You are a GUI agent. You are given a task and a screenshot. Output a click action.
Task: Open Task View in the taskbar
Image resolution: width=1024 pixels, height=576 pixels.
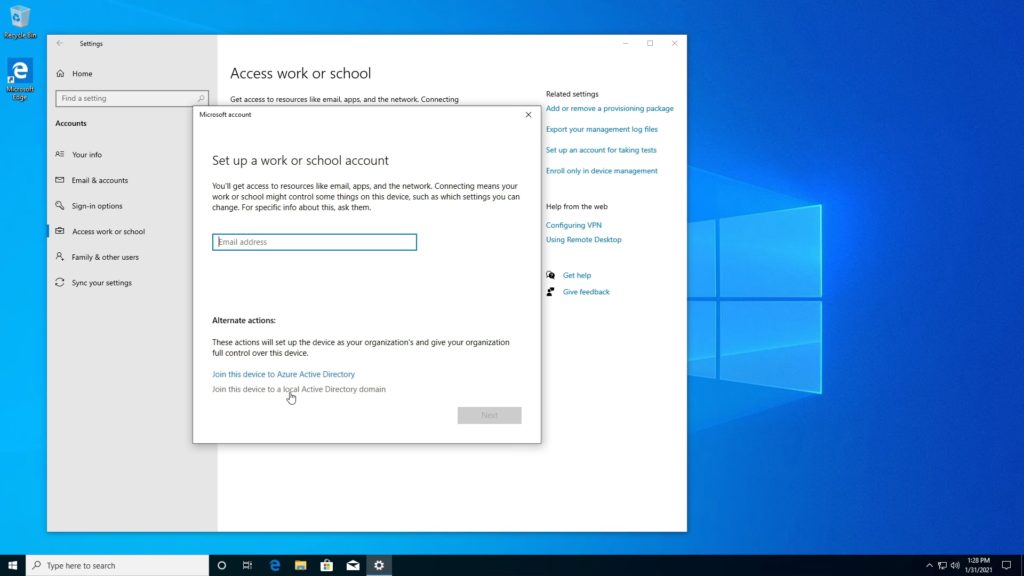tap(246, 565)
